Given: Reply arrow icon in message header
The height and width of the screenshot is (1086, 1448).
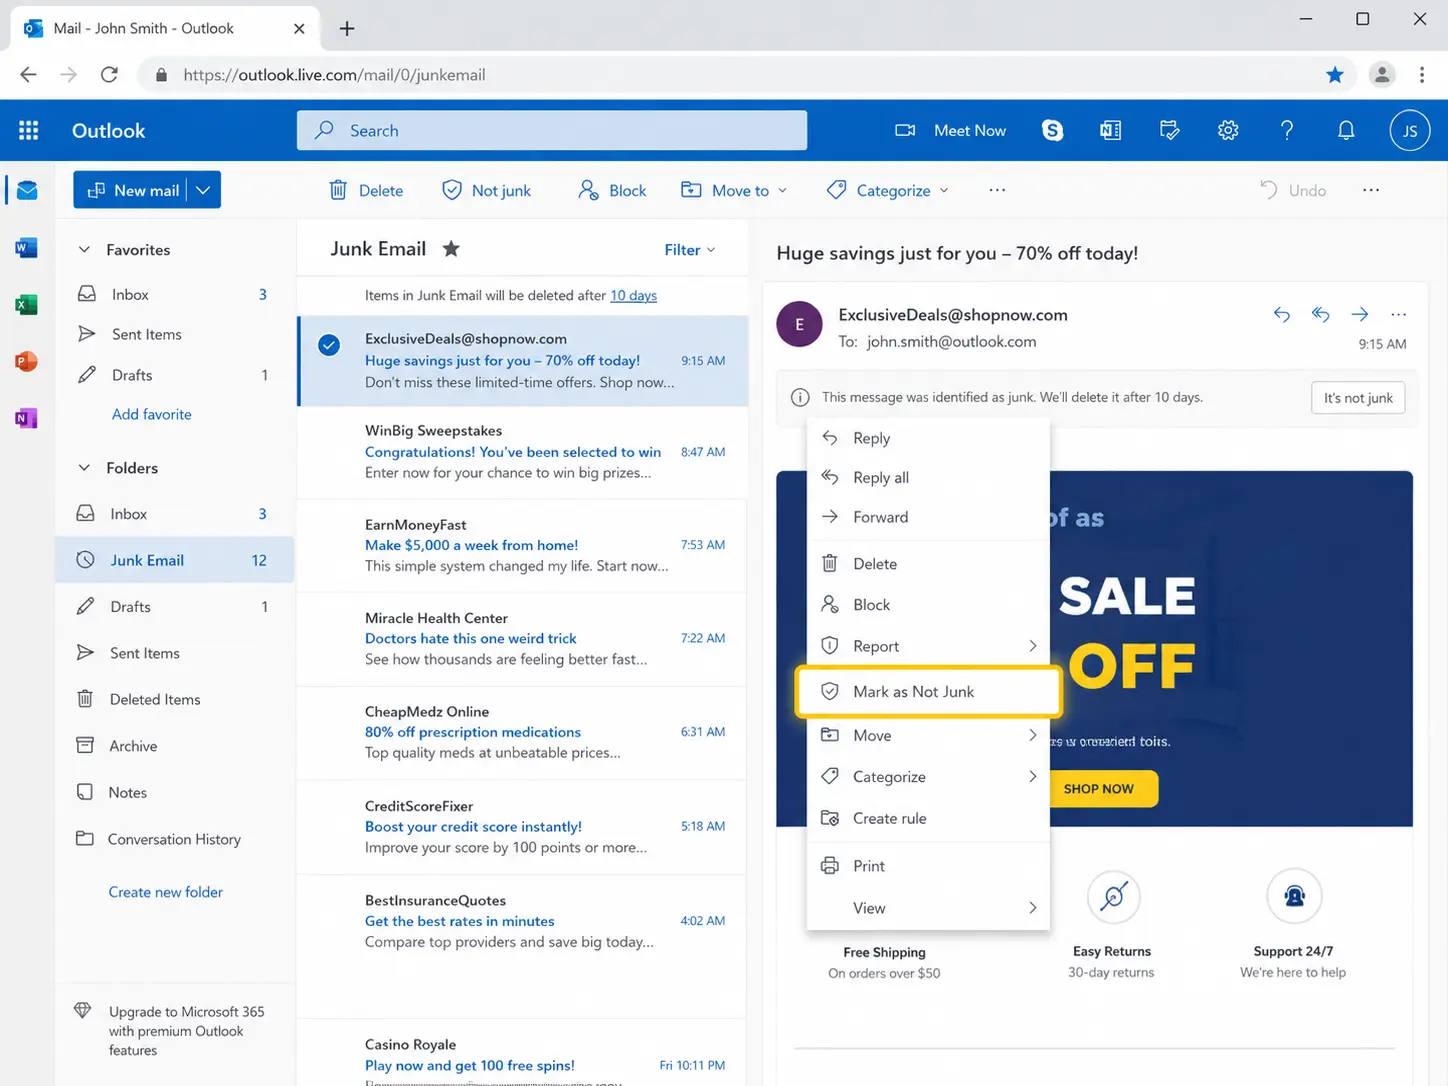Looking at the screenshot, I should coord(1282,314).
